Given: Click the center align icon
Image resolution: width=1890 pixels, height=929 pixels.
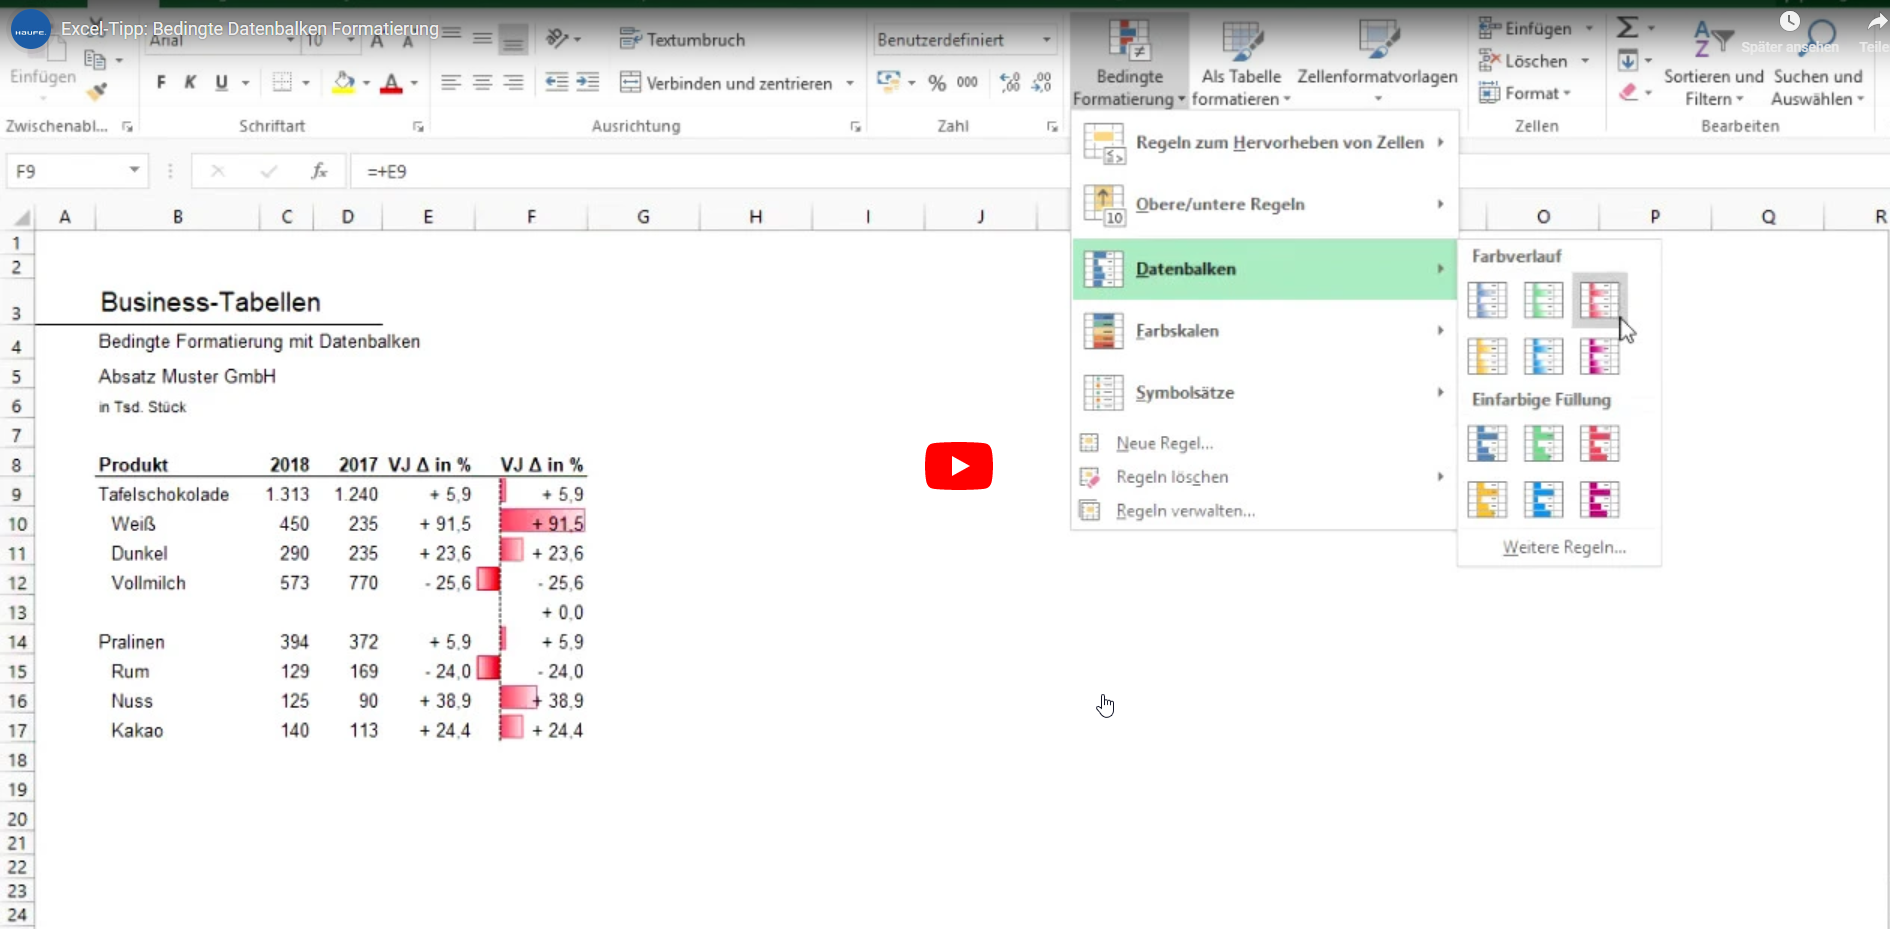Looking at the screenshot, I should (x=482, y=83).
